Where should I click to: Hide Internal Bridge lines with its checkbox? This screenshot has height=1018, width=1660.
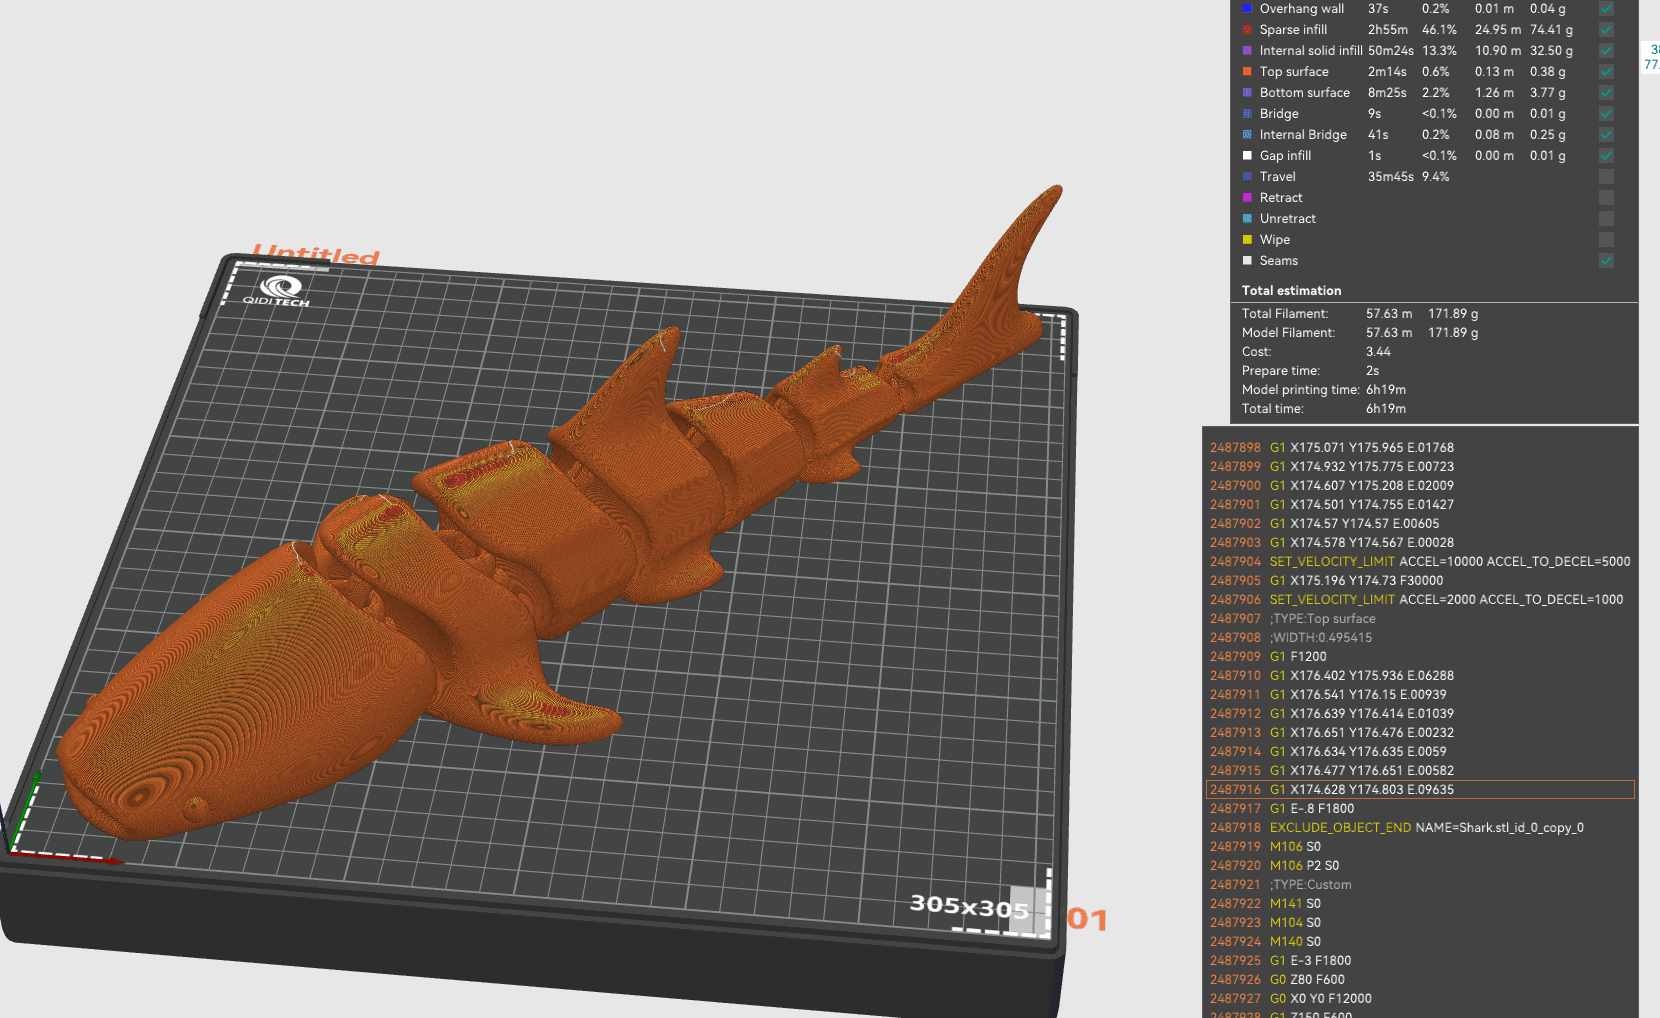click(x=1606, y=135)
